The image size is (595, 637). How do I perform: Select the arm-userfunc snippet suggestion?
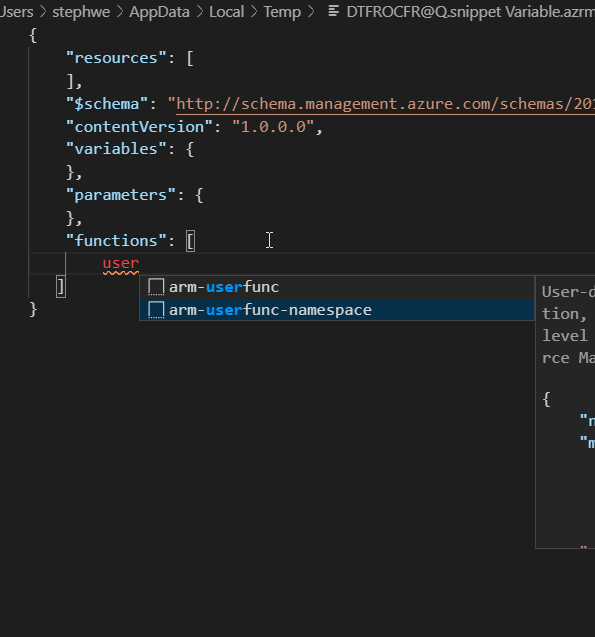coord(337,287)
